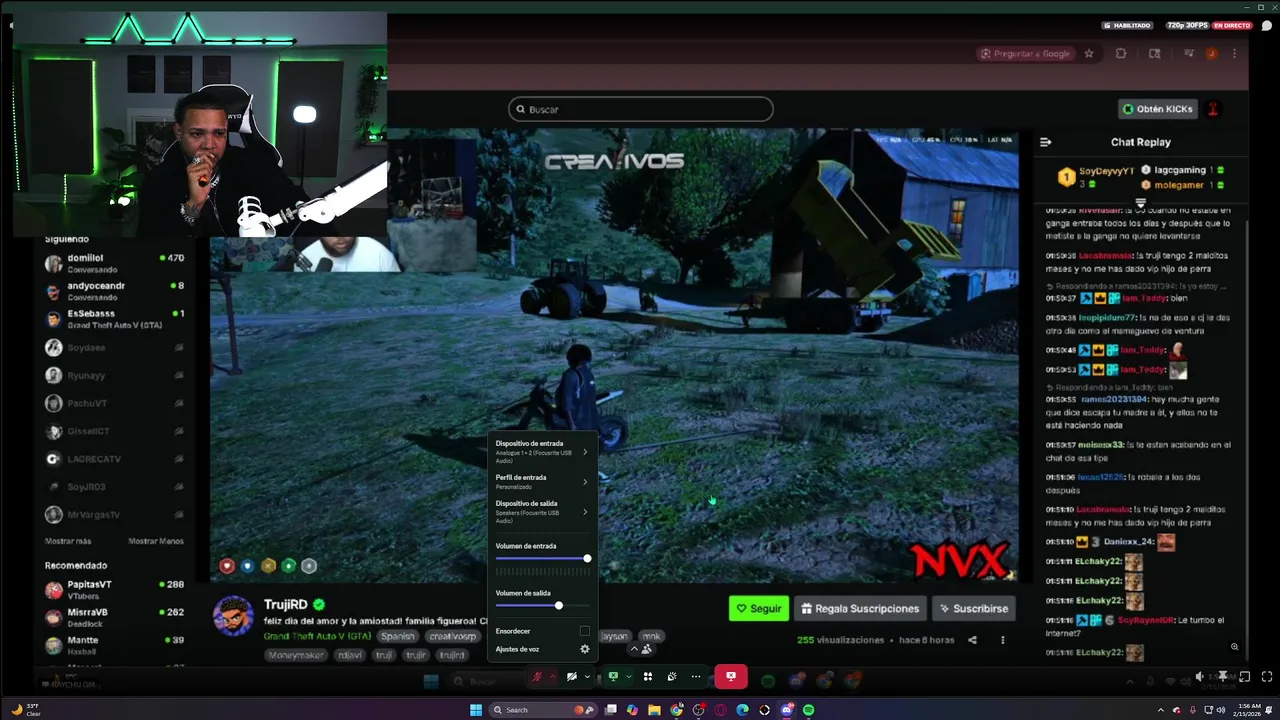Check the Ensordecer checkbox

(585, 631)
